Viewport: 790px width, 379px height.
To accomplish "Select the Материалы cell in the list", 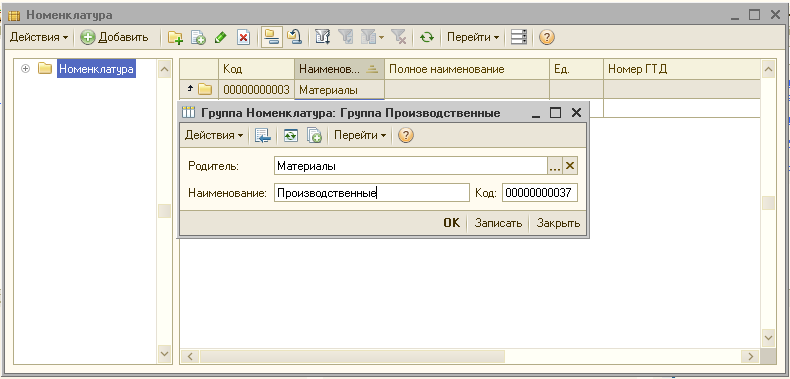I will coord(339,90).
